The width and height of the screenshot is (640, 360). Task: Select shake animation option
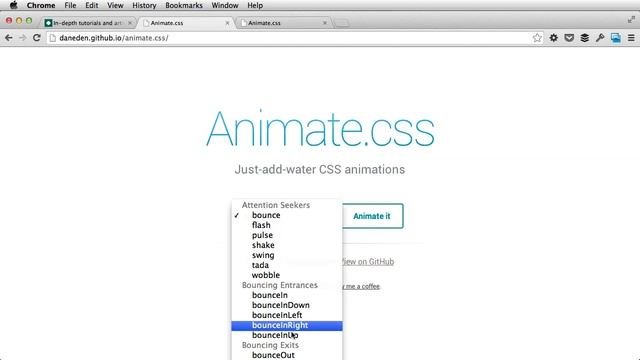coord(287,245)
